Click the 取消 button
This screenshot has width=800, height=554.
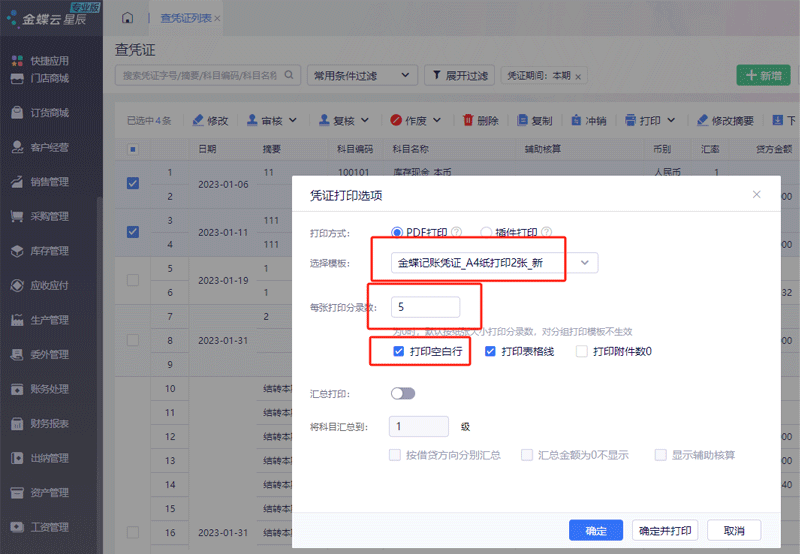734,531
